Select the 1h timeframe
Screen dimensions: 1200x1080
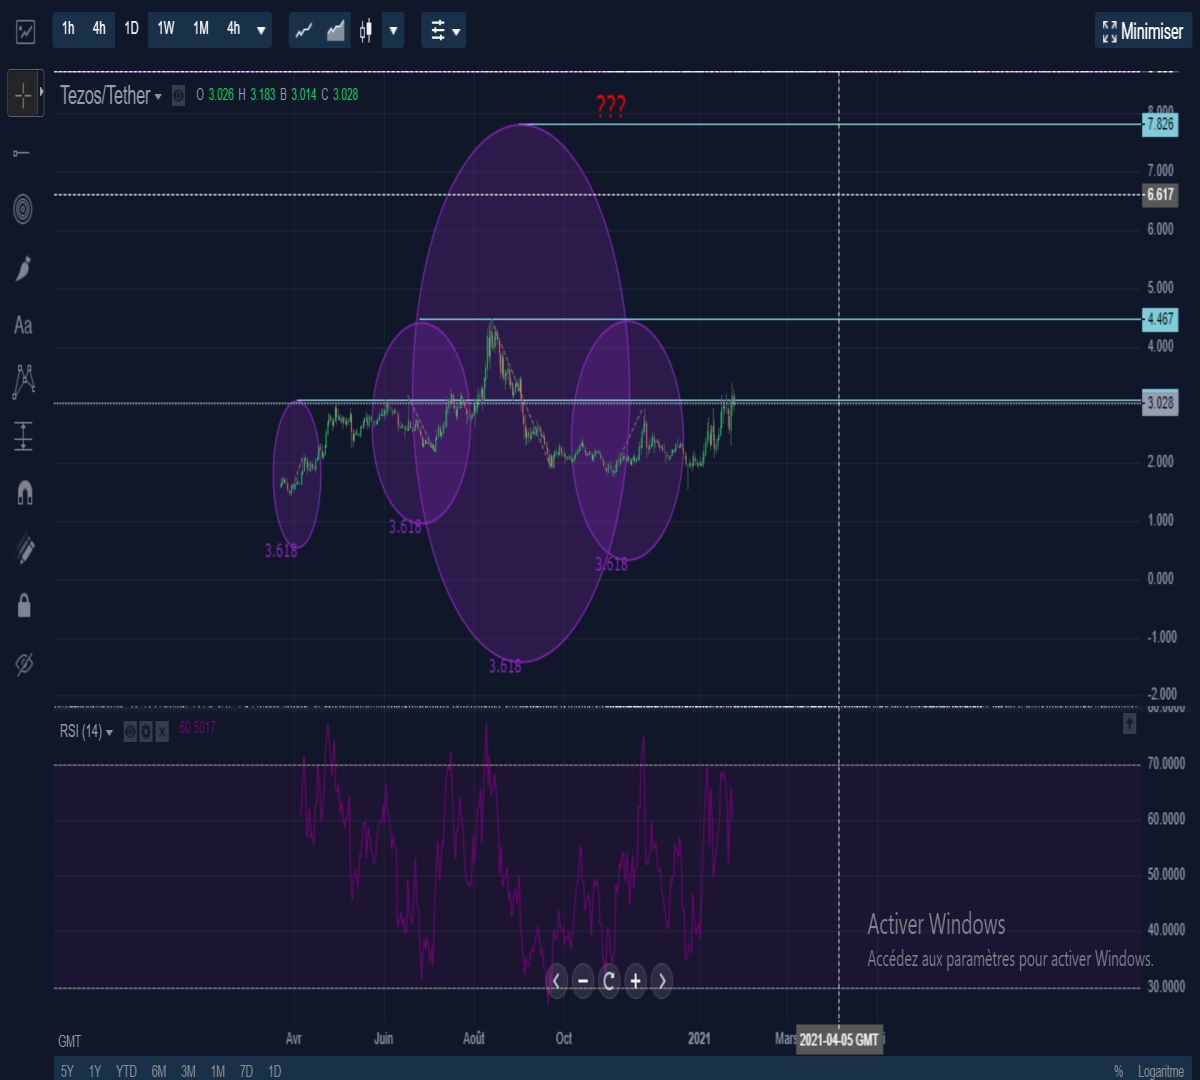coord(68,29)
